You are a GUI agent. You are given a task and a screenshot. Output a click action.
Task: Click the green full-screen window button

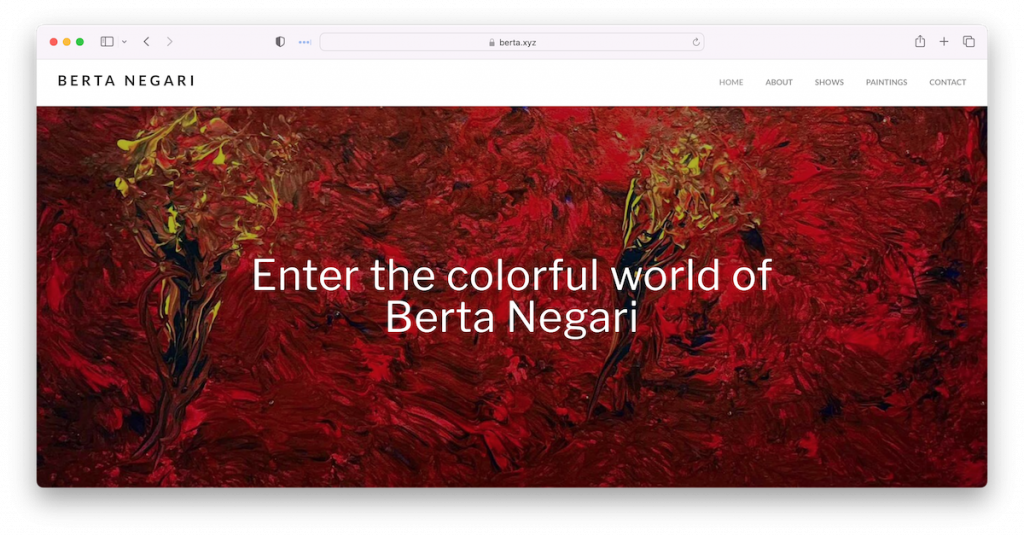tap(80, 42)
